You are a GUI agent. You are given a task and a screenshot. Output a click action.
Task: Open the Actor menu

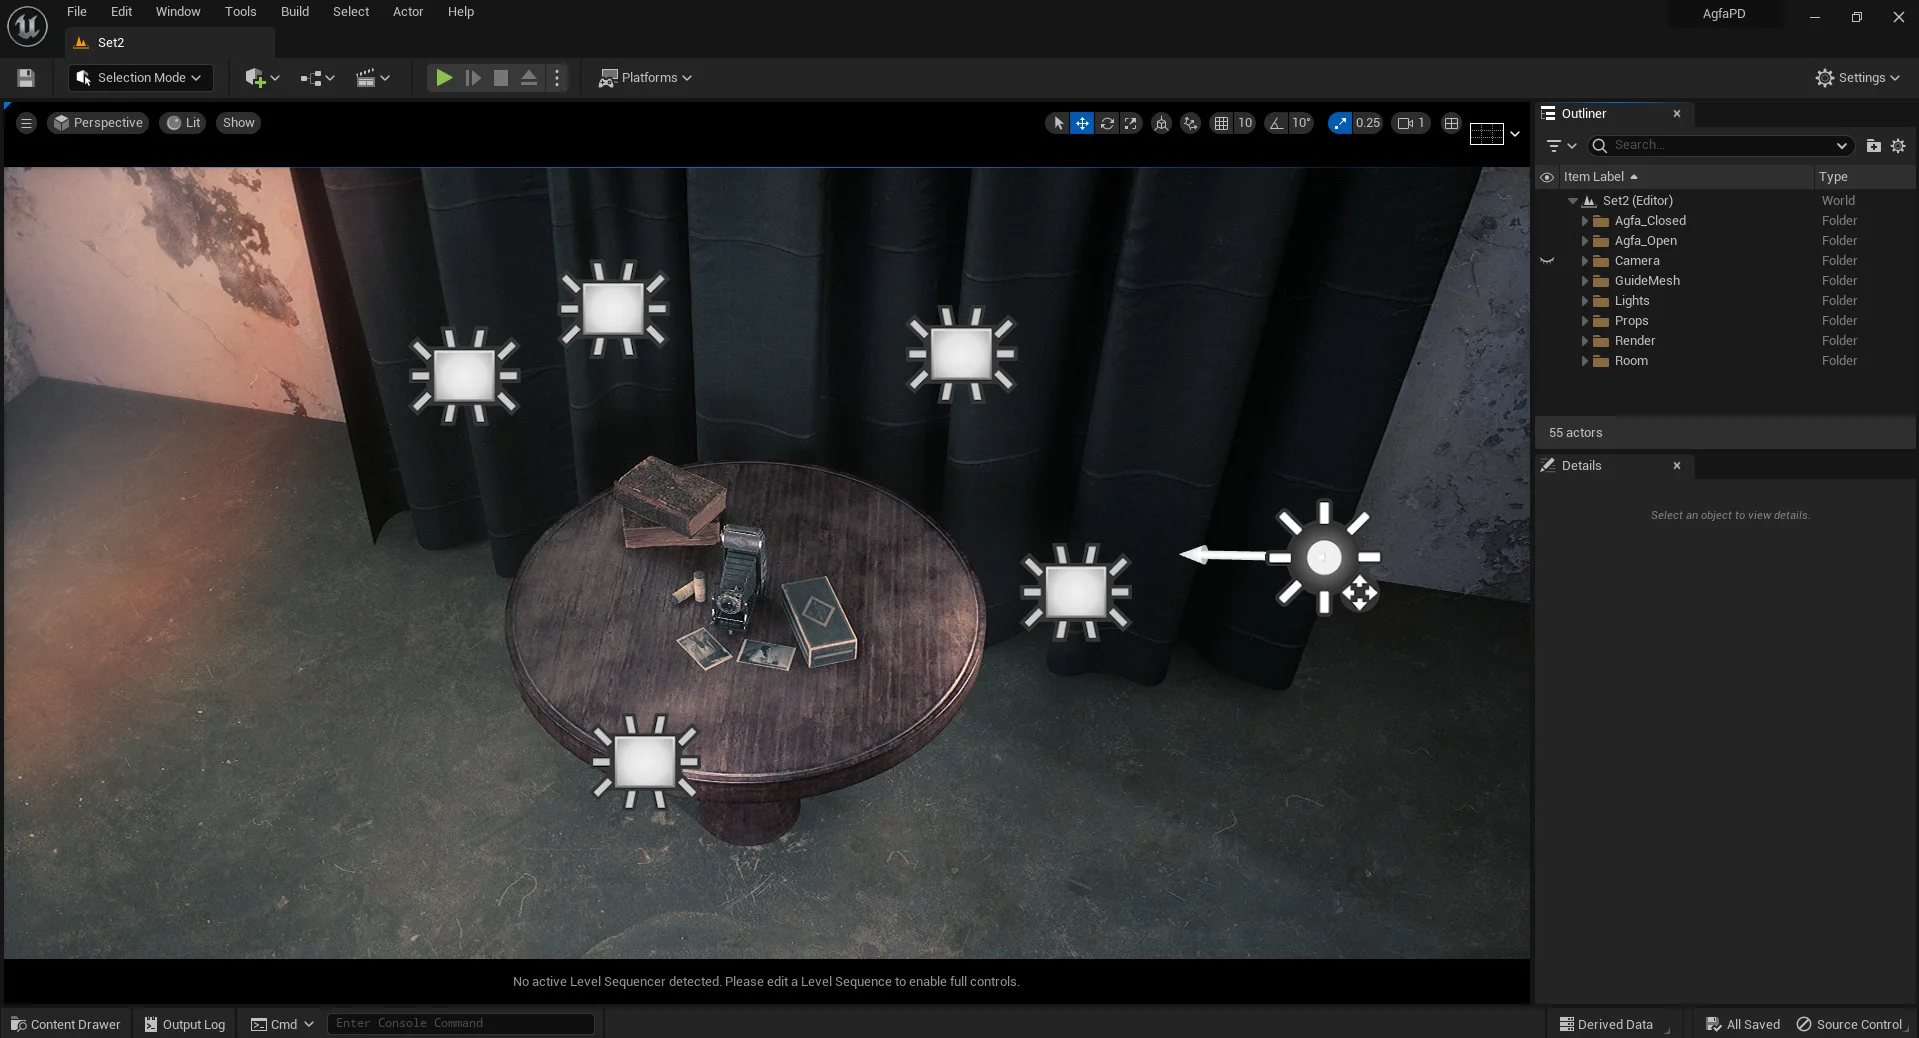[408, 12]
